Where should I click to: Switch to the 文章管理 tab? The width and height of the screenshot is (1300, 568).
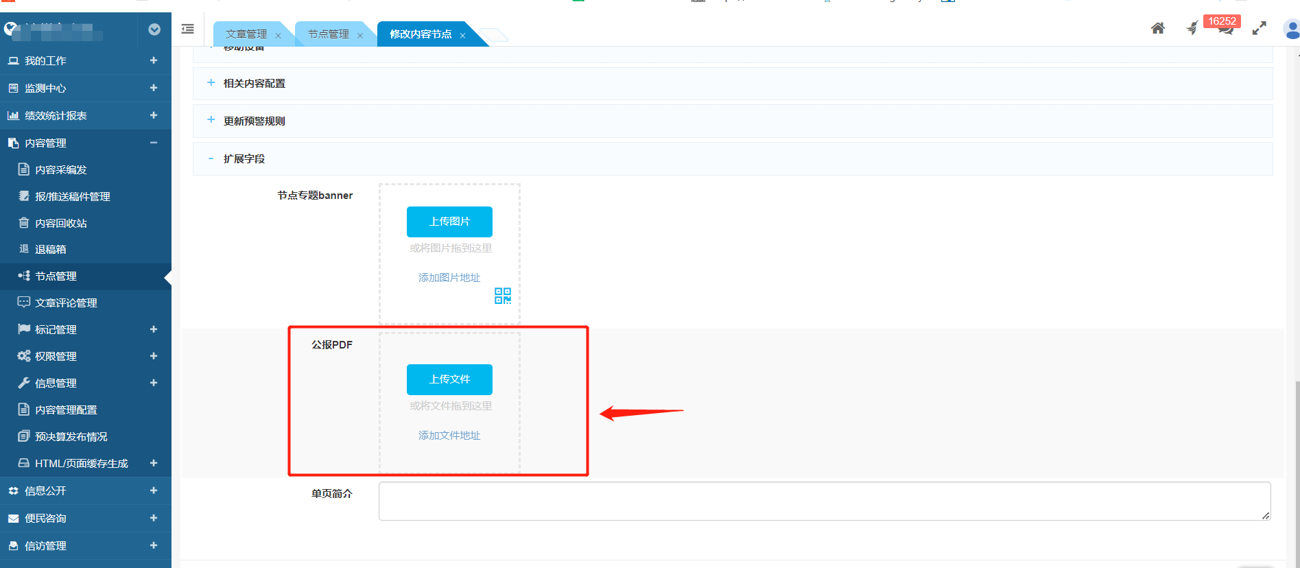pyautogui.click(x=246, y=34)
